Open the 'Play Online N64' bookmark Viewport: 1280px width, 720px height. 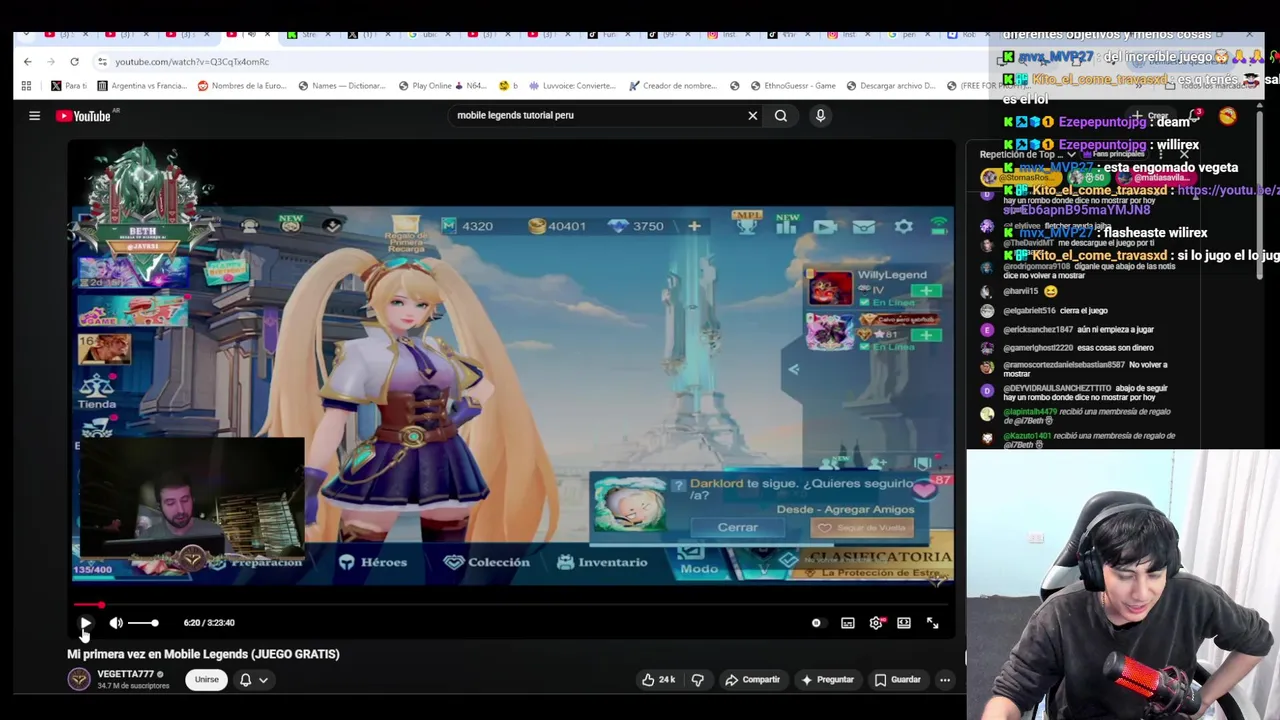tap(442, 86)
